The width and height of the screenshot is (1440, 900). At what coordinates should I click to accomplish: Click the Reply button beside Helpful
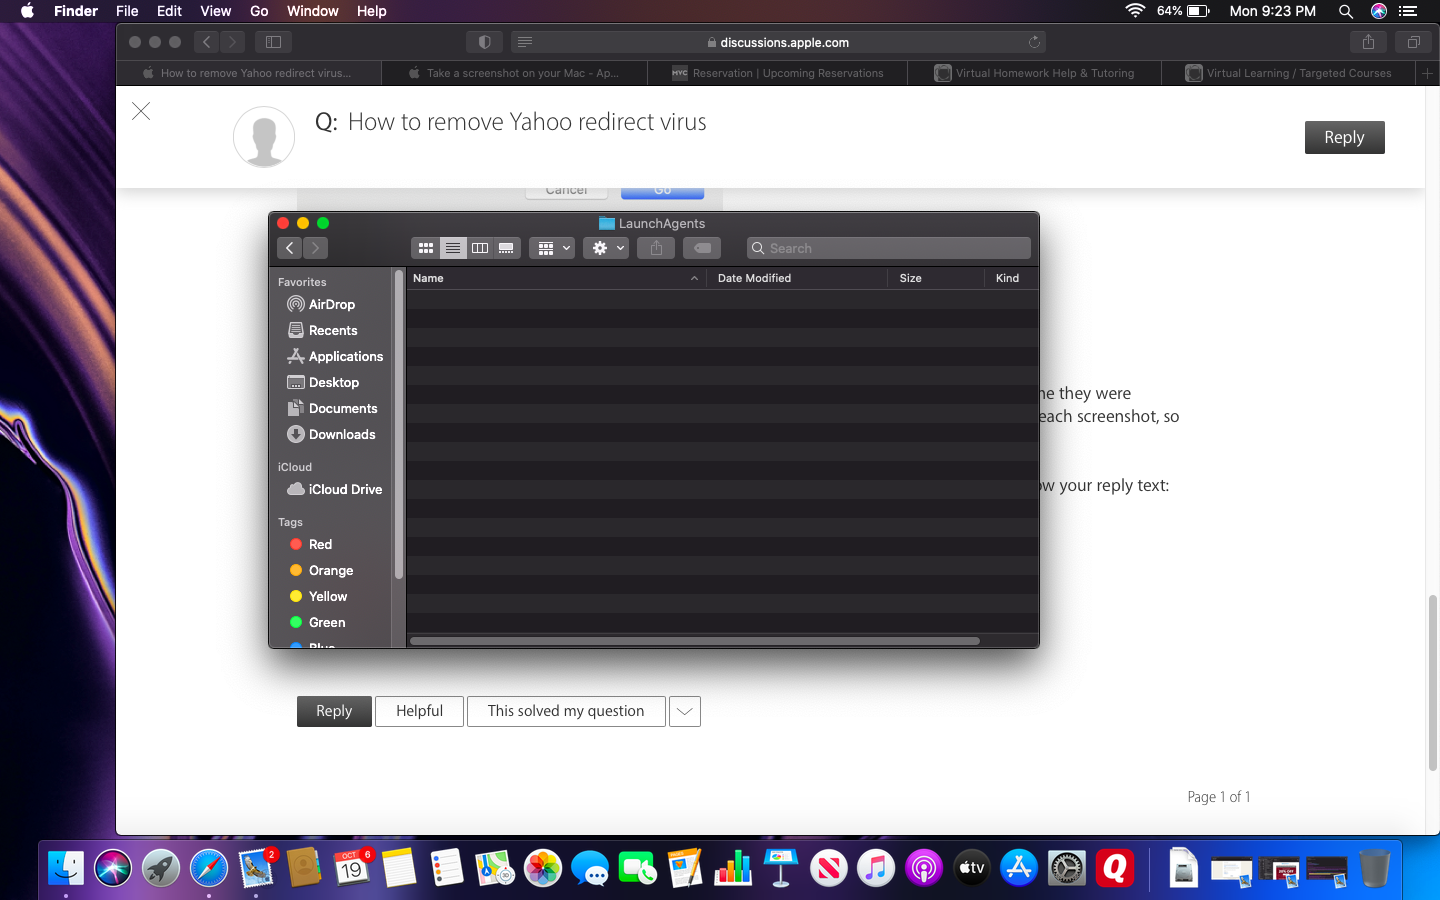point(334,711)
